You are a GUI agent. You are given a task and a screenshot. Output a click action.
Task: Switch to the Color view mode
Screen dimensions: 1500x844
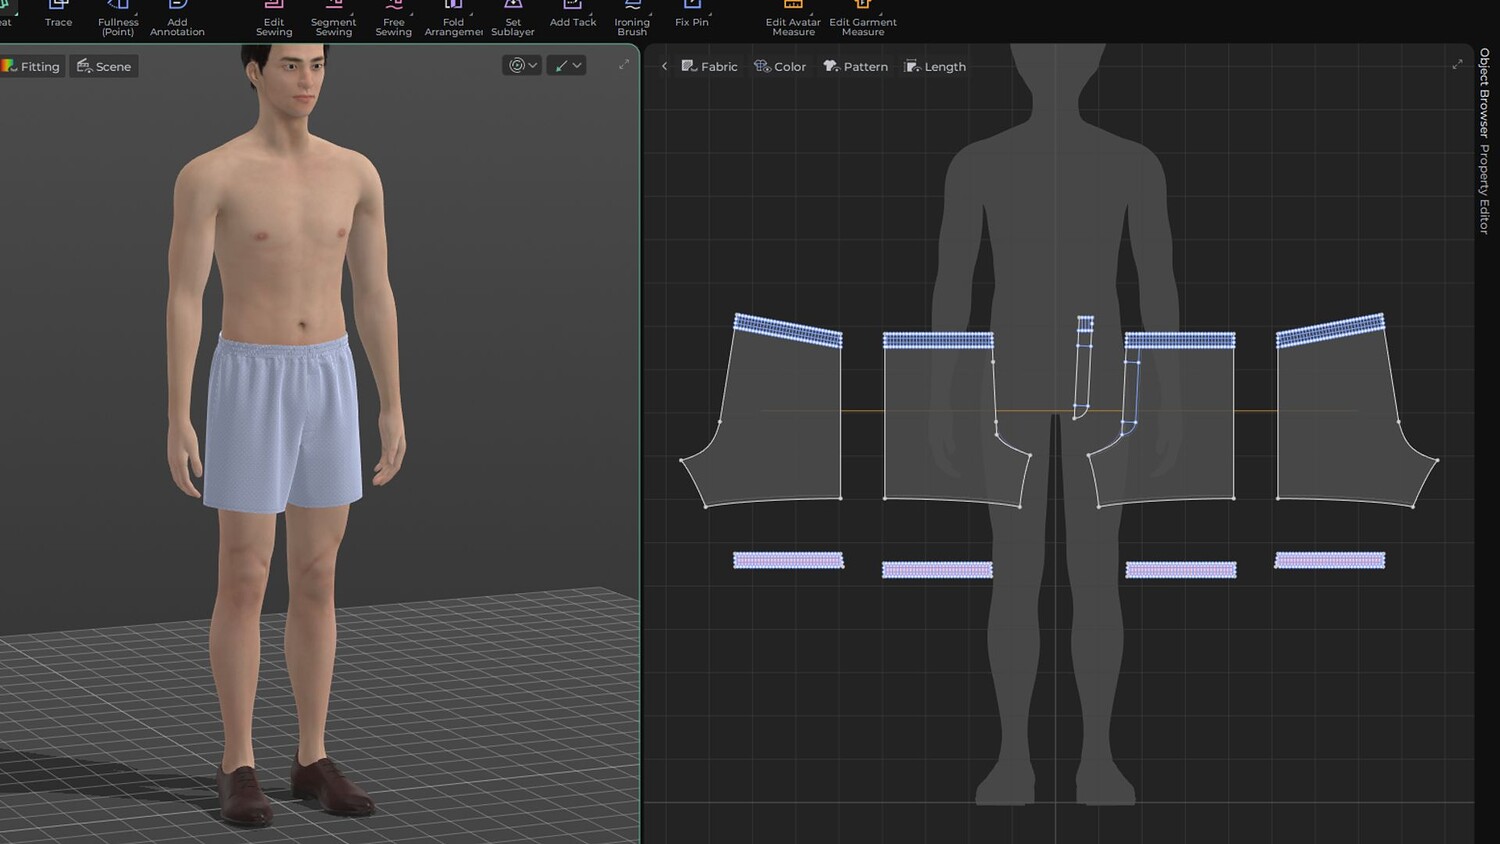click(780, 66)
